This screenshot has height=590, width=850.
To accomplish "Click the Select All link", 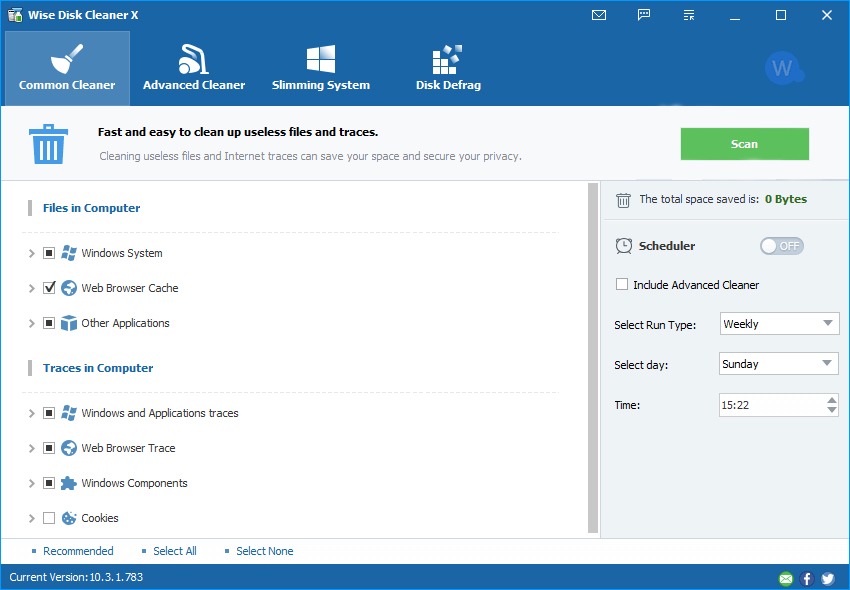I will [x=175, y=551].
